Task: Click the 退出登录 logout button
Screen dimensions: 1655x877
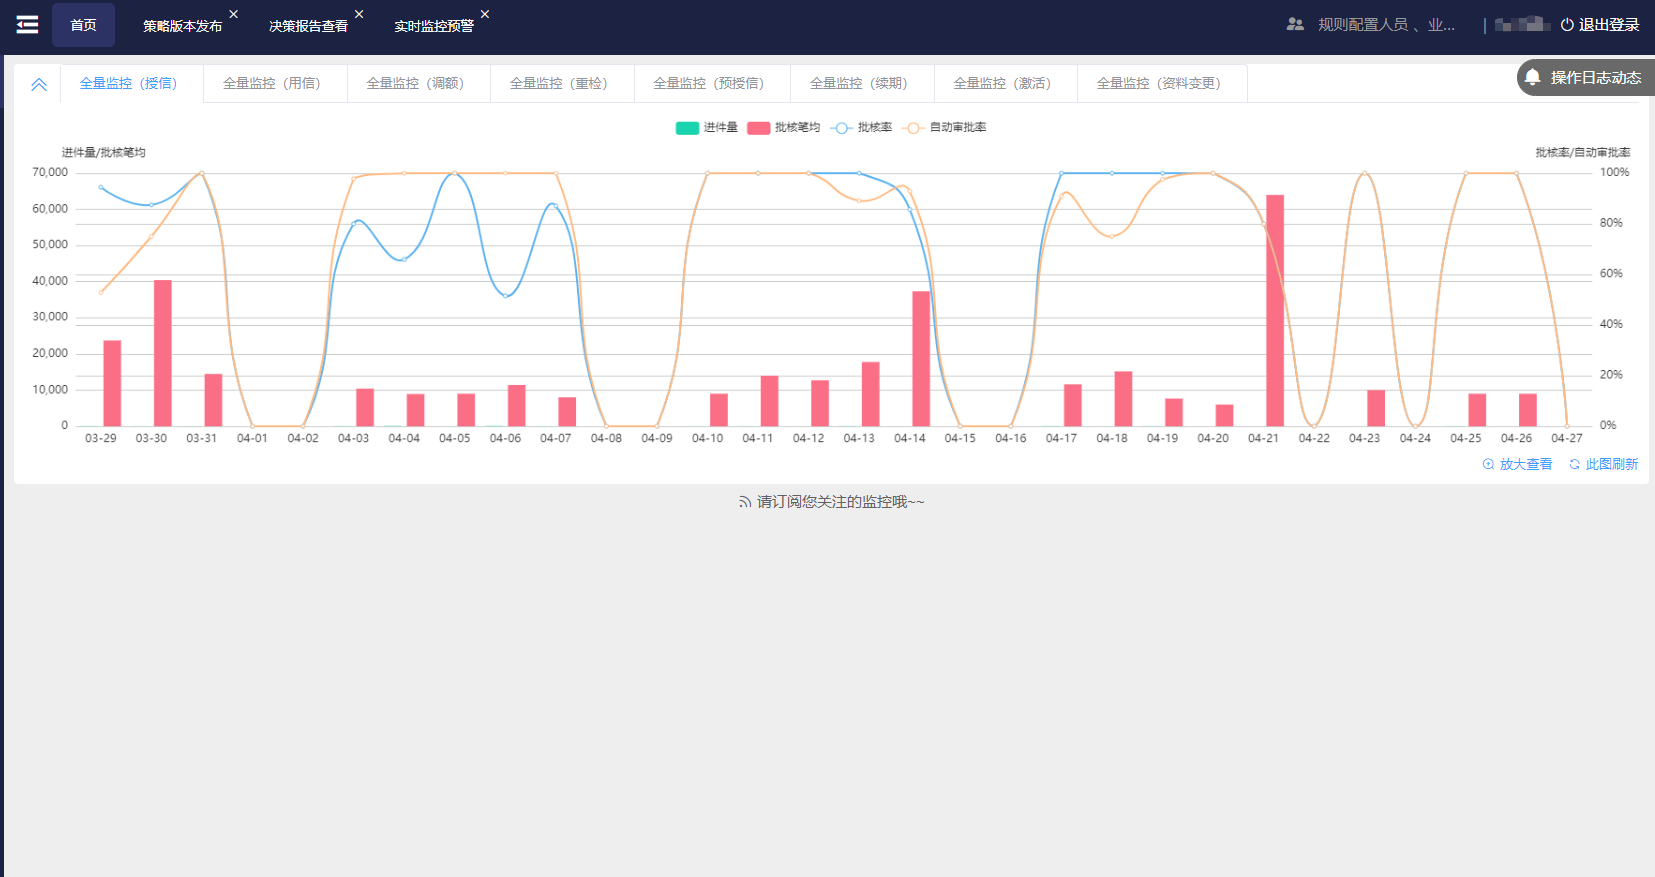Action: [1600, 25]
